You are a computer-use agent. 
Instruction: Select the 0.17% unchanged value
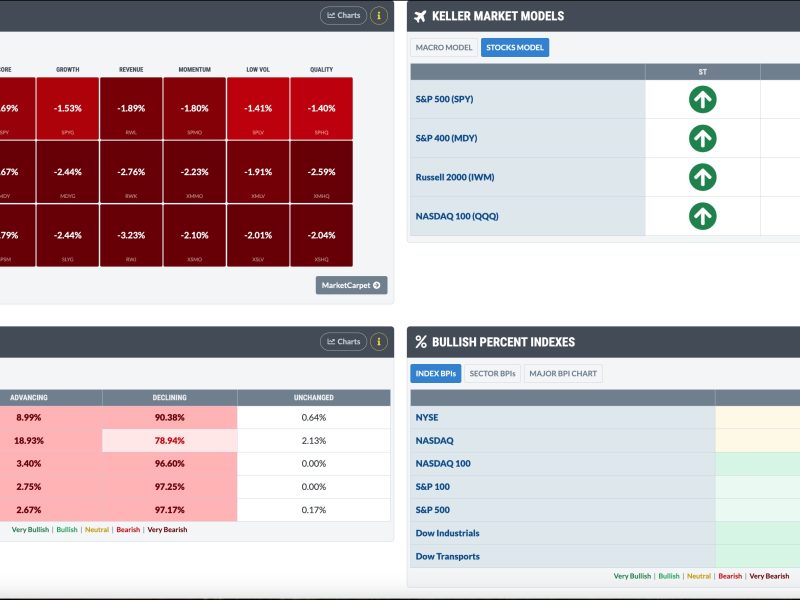(314, 510)
